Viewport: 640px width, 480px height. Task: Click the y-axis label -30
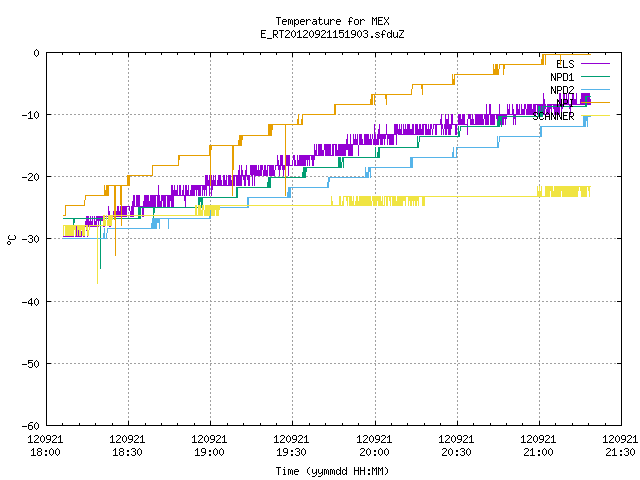point(31,239)
